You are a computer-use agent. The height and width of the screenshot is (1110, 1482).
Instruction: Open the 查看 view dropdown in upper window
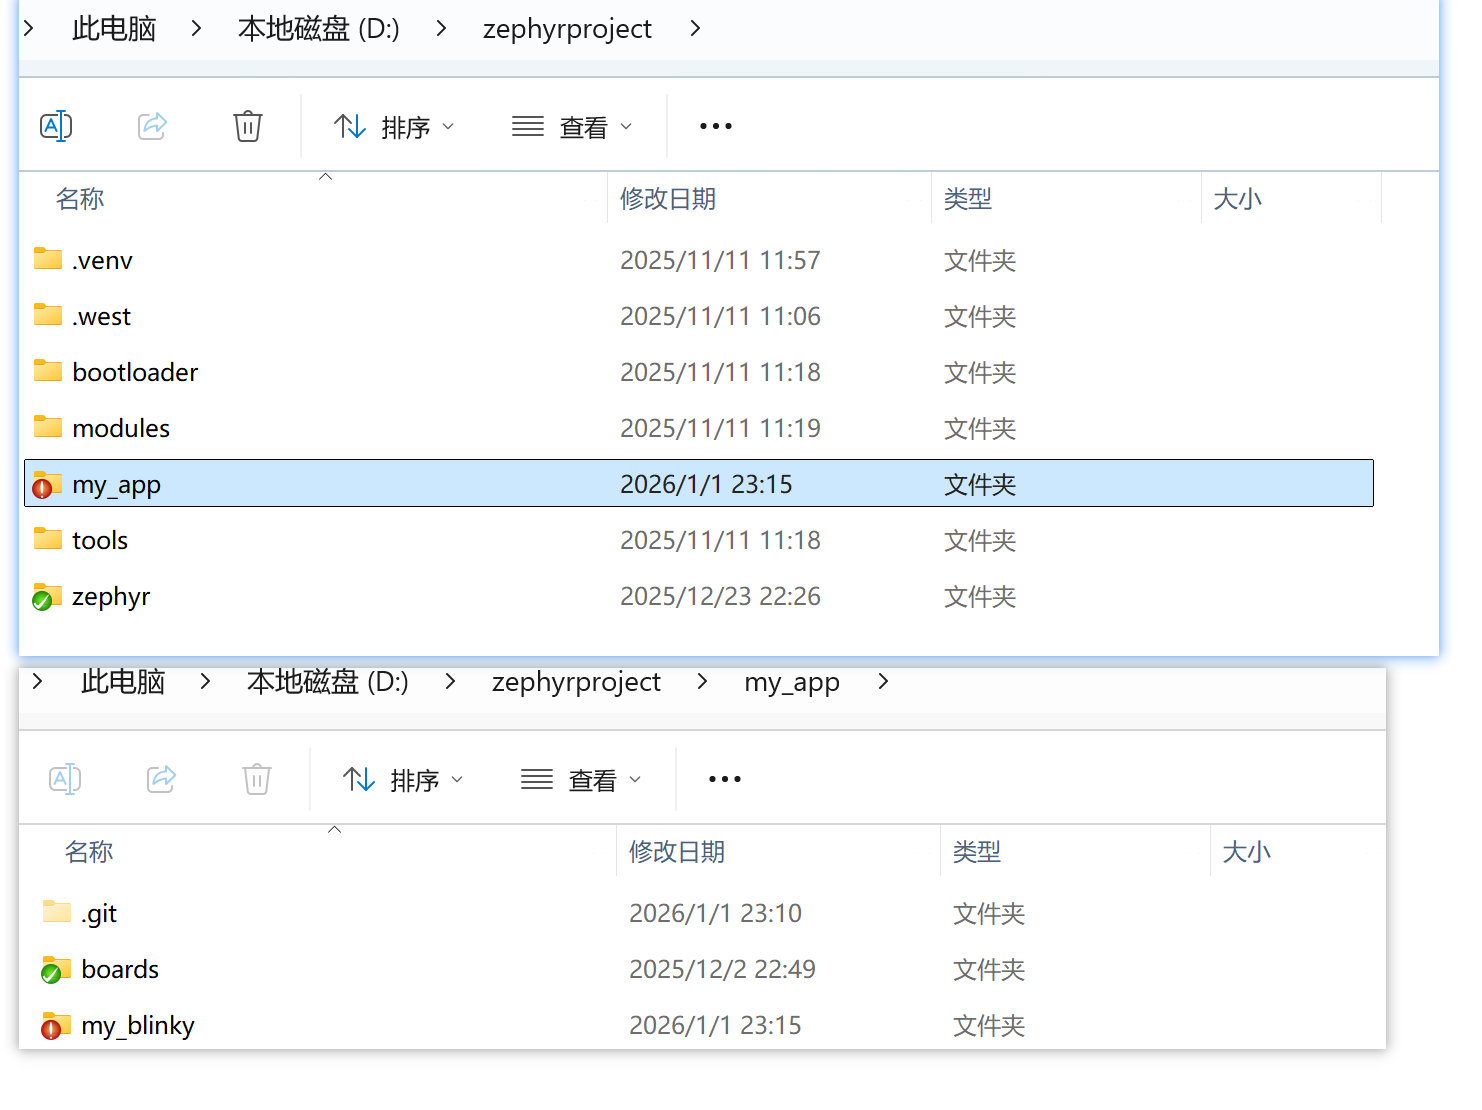(572, 127)
